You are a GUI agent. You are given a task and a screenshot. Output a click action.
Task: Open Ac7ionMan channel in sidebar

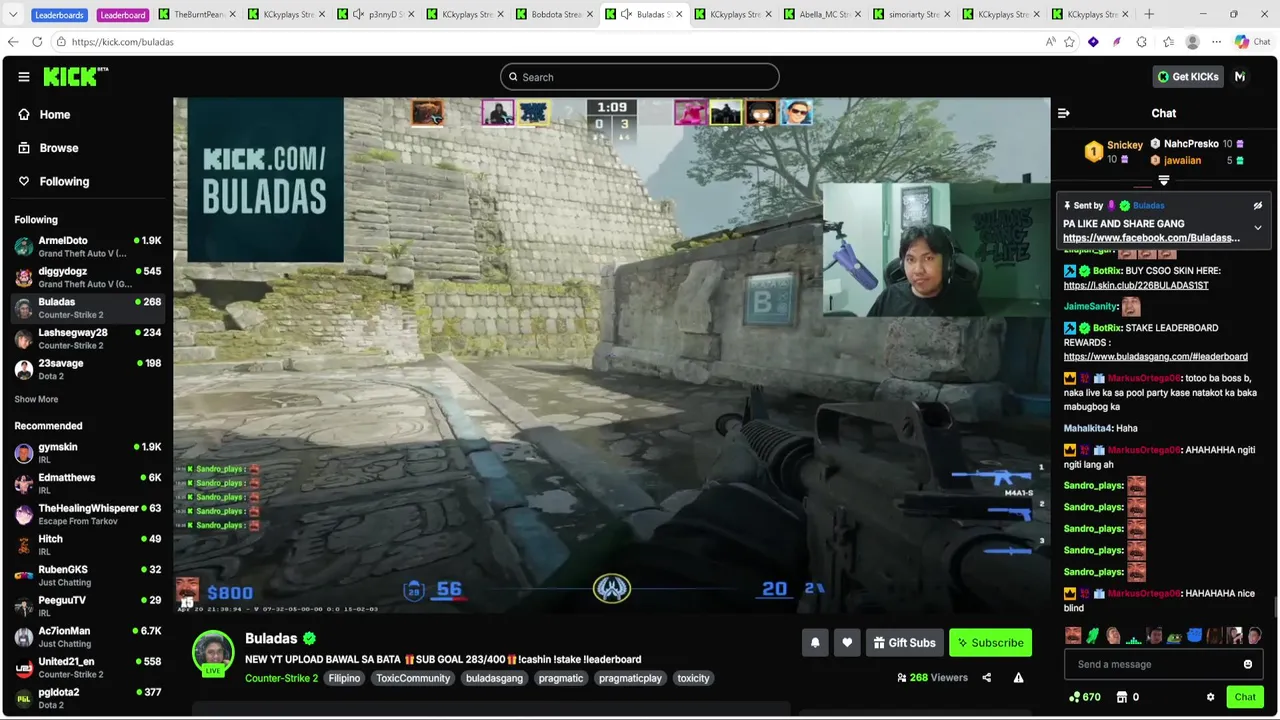[87, 637]
